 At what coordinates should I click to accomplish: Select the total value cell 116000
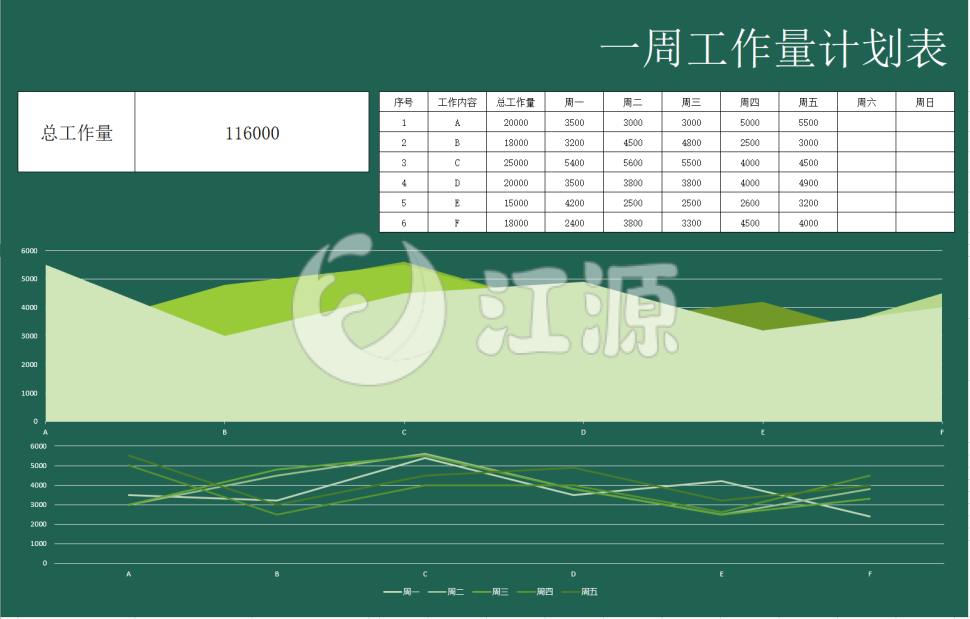point(252,132)
